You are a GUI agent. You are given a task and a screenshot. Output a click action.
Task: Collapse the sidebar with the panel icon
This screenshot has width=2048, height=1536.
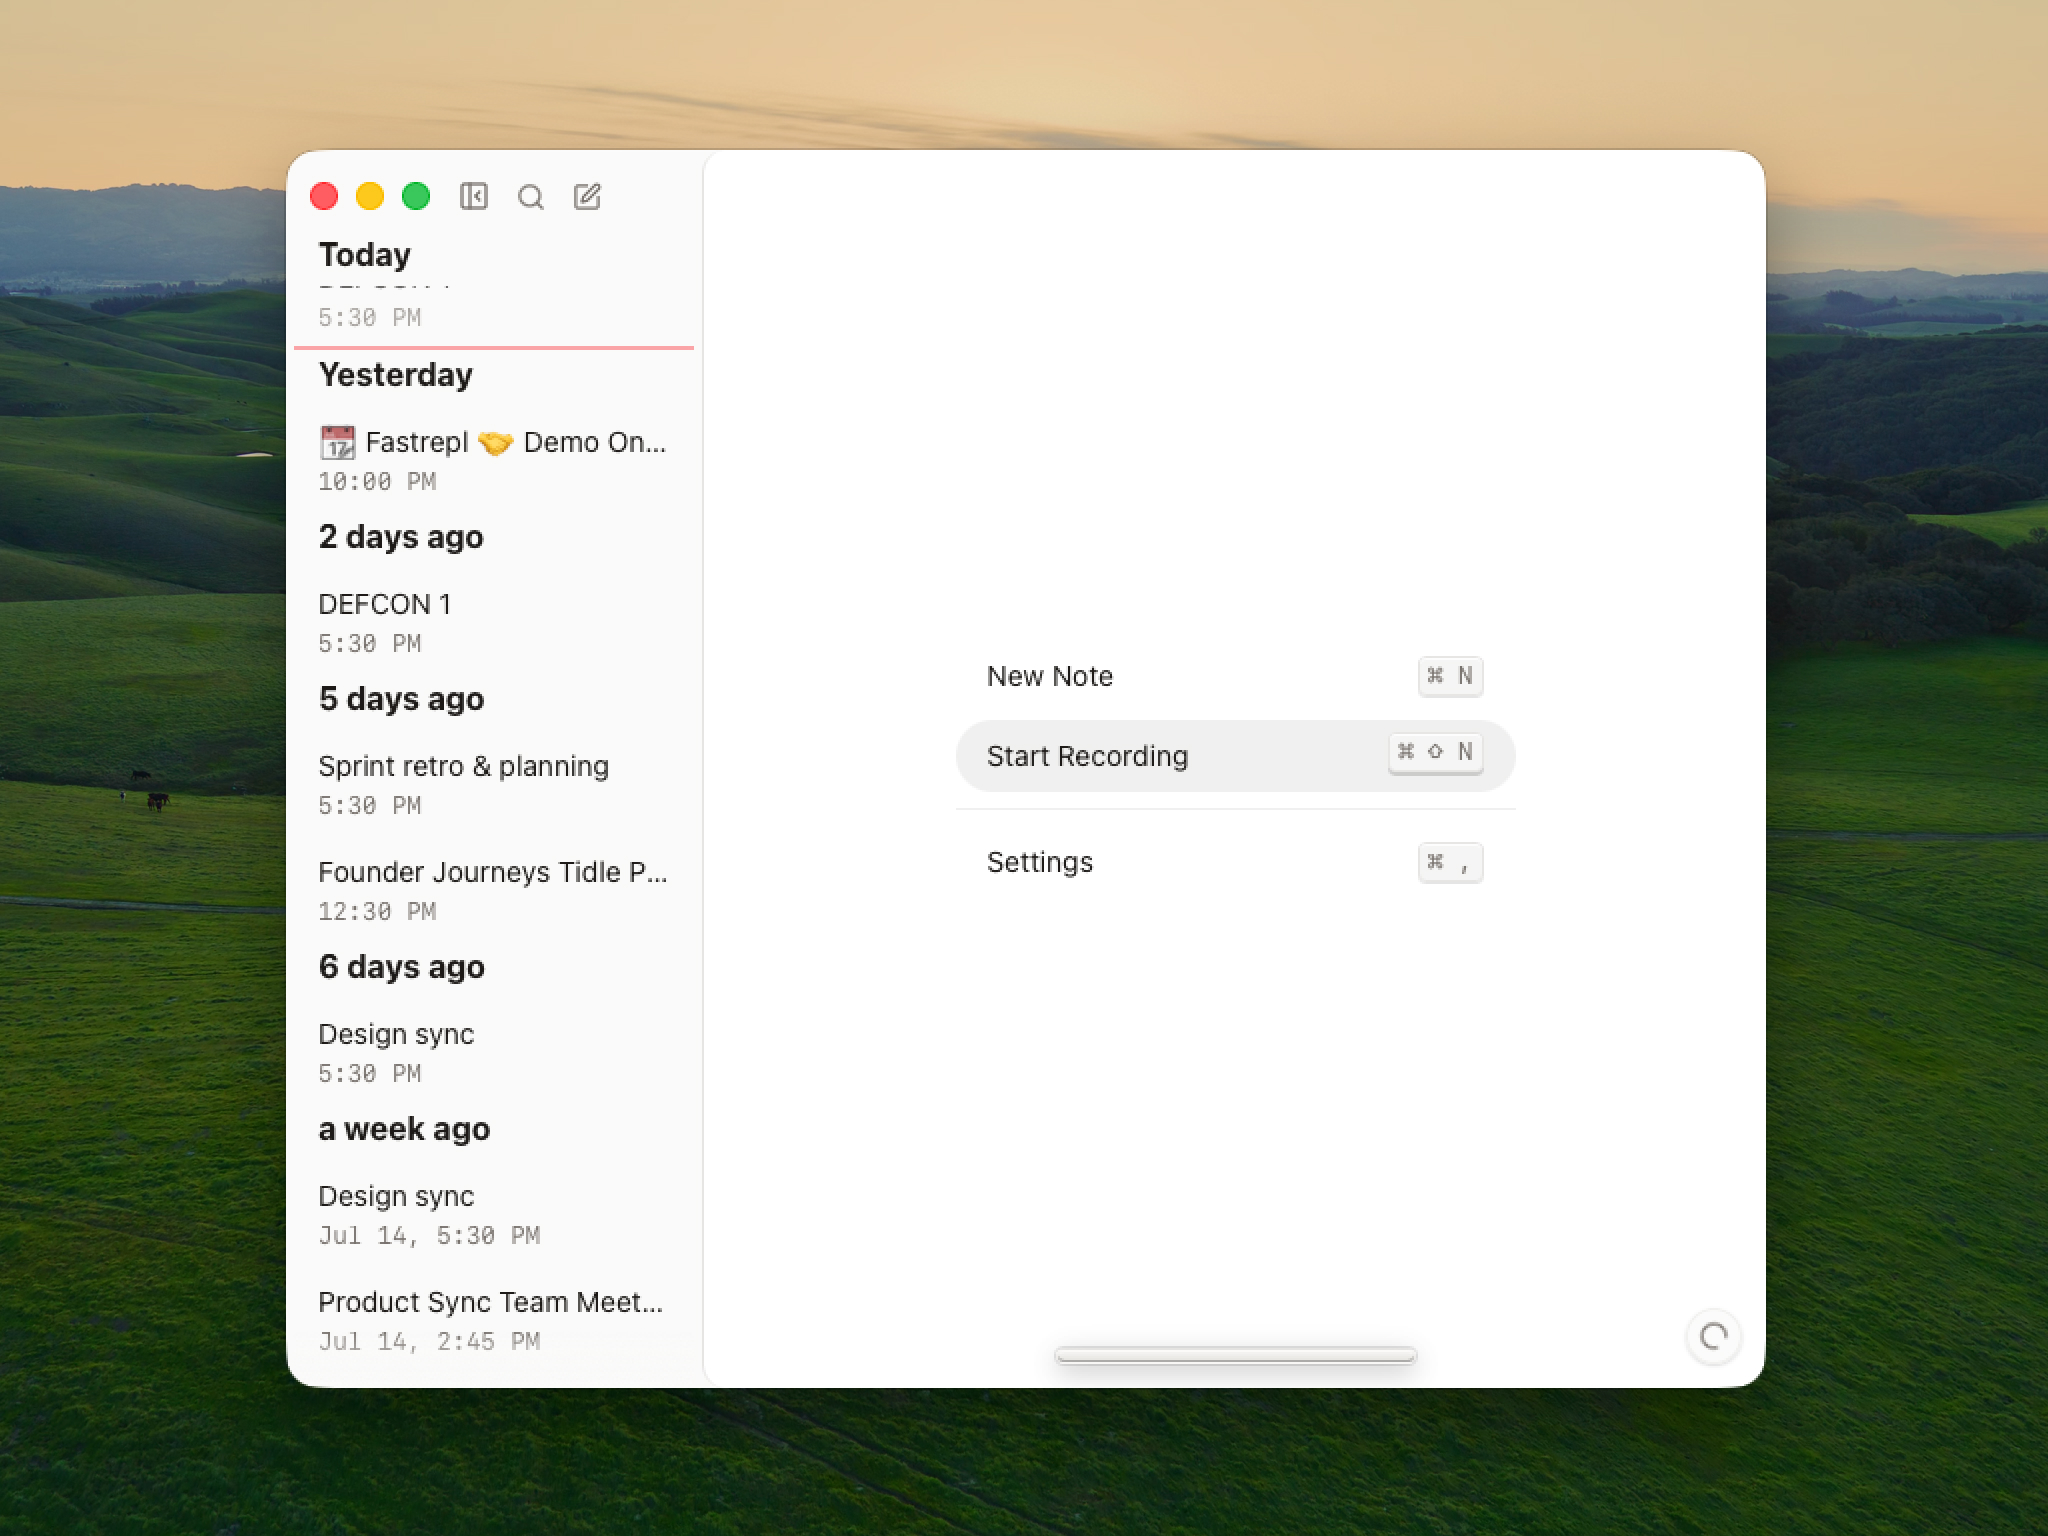(474, 196)
